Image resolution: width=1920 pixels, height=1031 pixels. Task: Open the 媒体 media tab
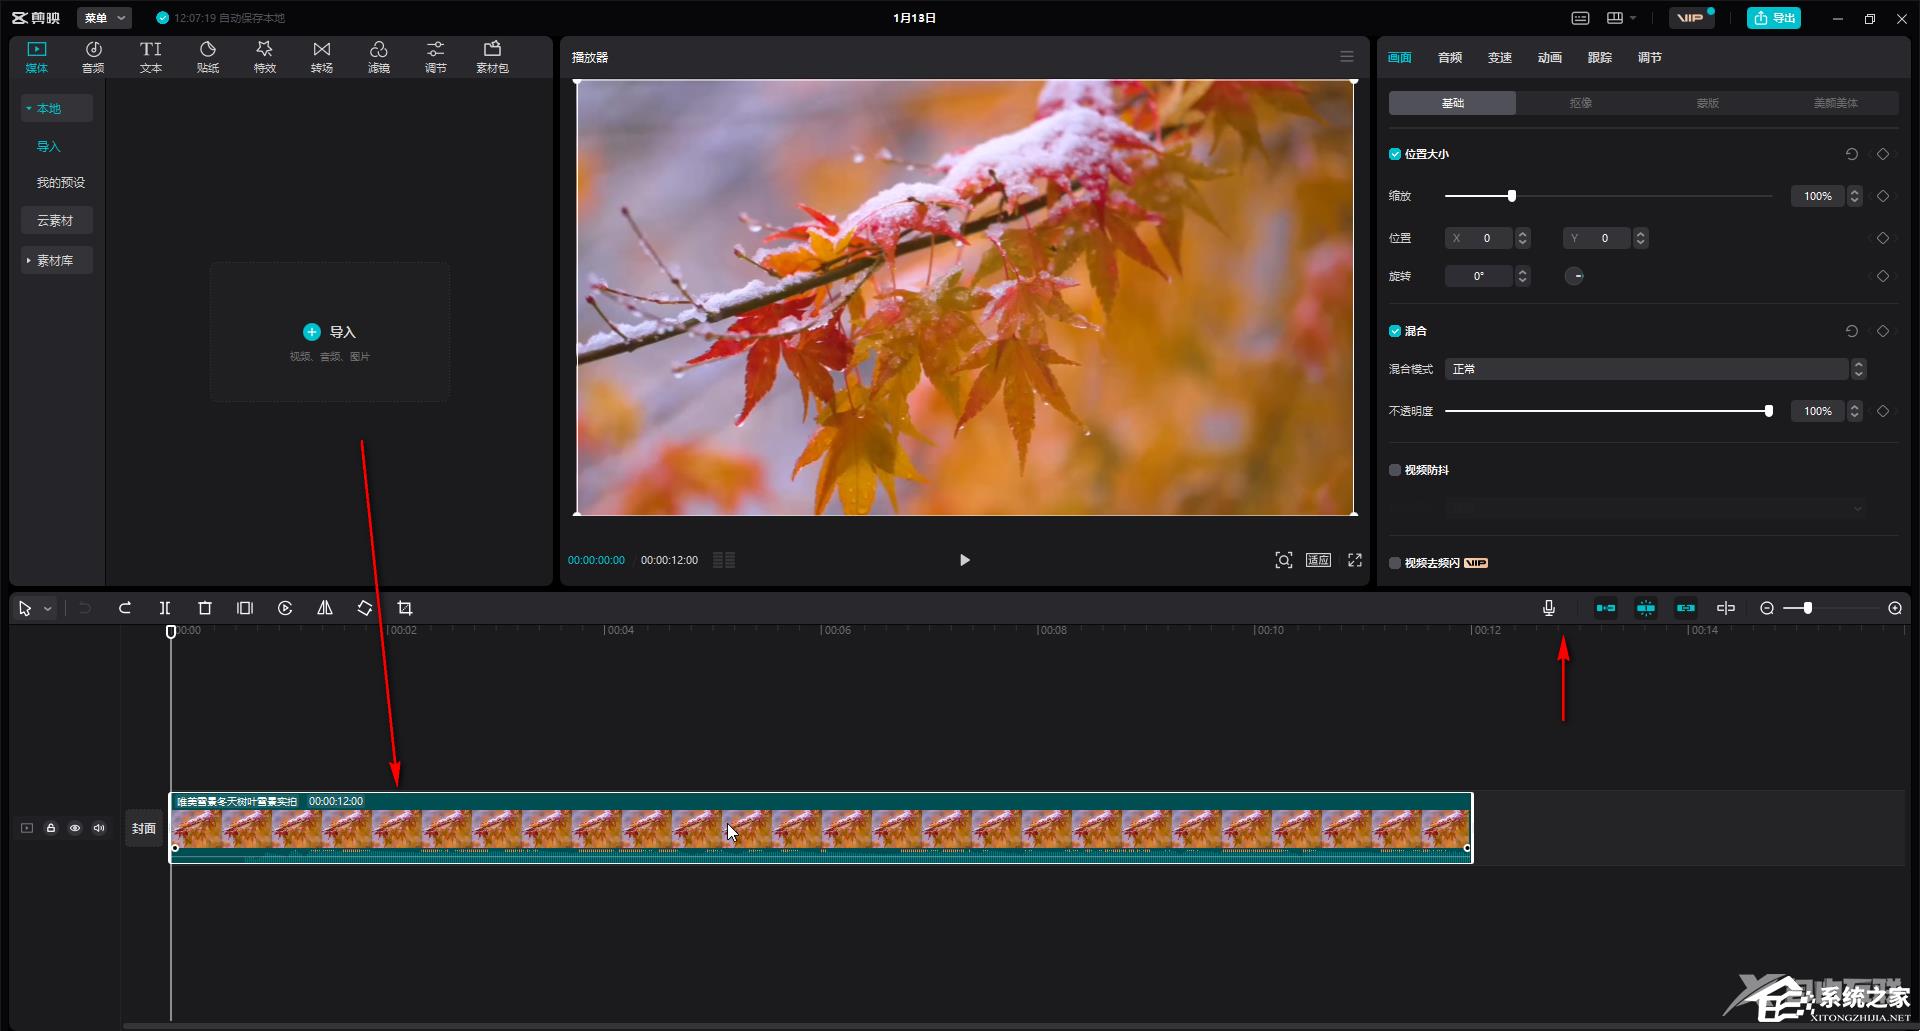37,57
